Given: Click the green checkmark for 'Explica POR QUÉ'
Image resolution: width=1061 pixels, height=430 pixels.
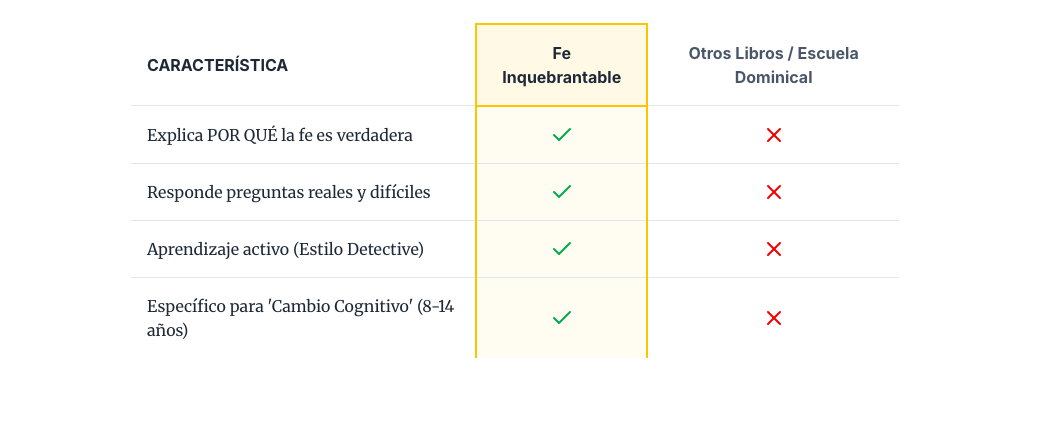Looking at the screenshot, I should tap(562, 134).
